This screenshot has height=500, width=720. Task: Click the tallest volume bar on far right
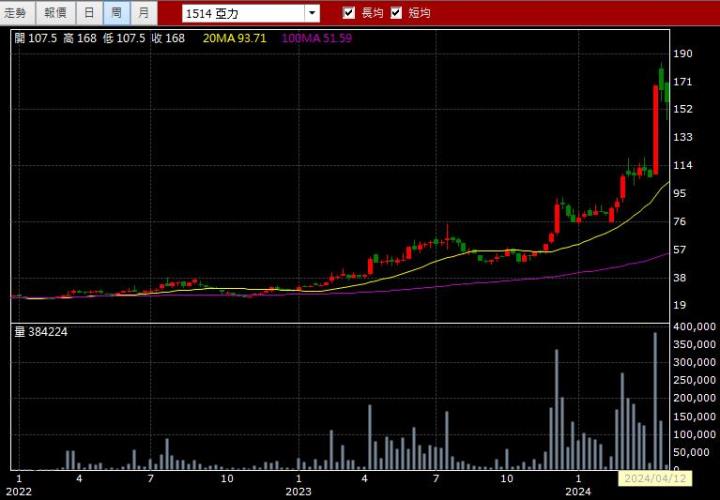click(655, 401)
